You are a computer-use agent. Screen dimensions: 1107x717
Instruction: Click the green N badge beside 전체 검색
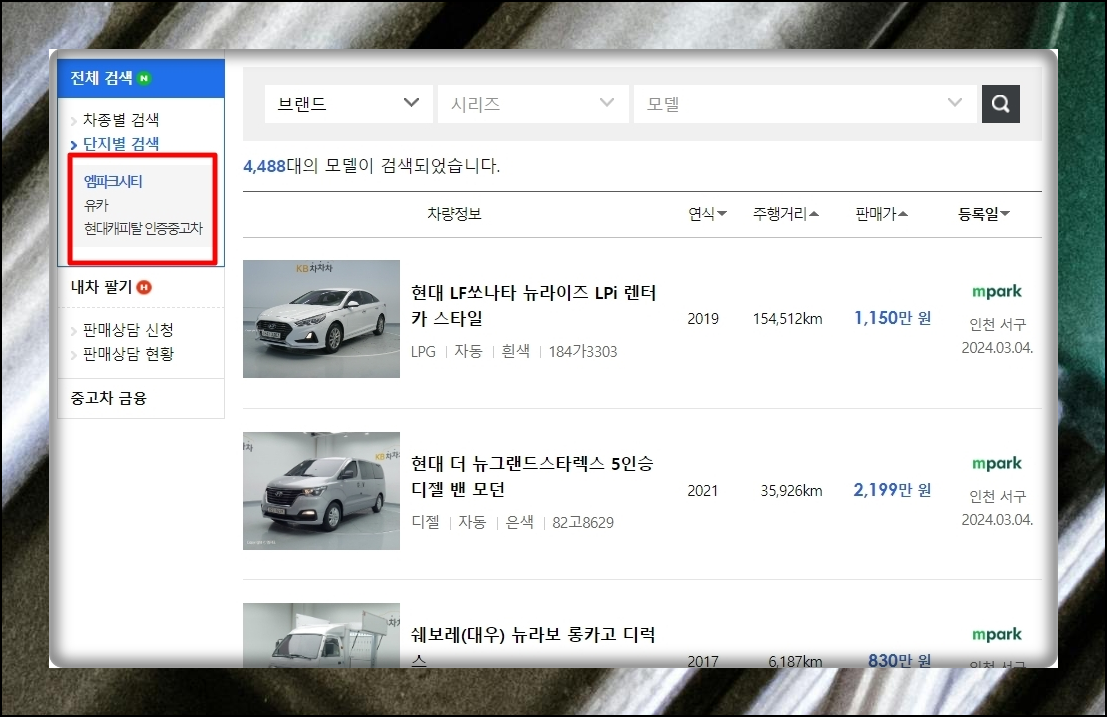[144, 78]
